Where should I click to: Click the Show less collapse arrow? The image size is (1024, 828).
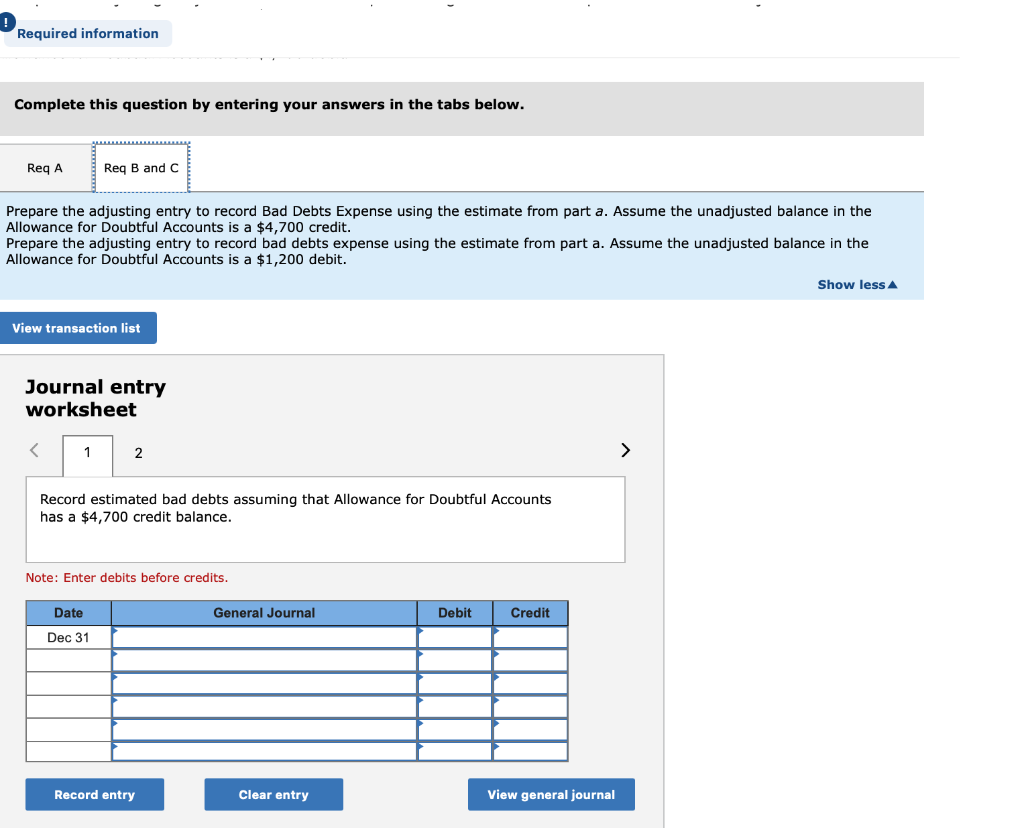[893, 284]
